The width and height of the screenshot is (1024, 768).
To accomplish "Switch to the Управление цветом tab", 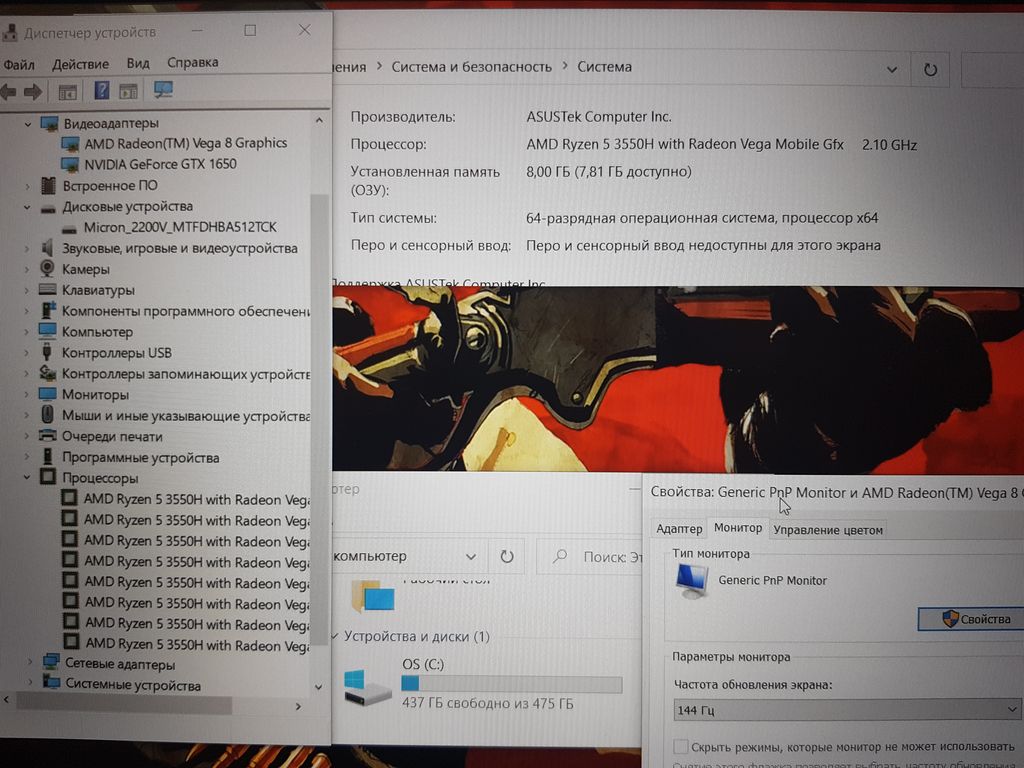I will (829, 530).
